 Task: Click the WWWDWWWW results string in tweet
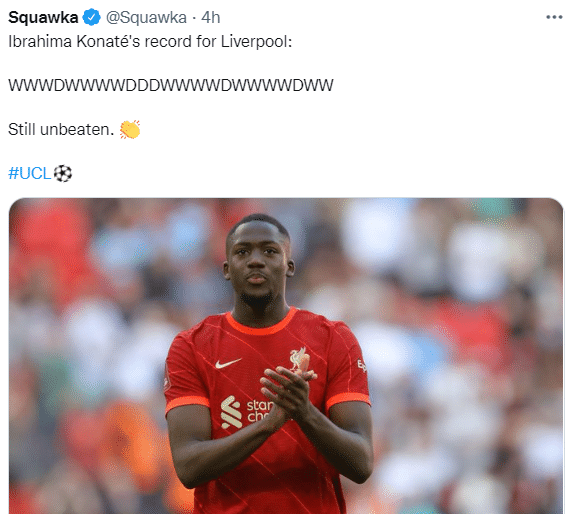[171, 85]
